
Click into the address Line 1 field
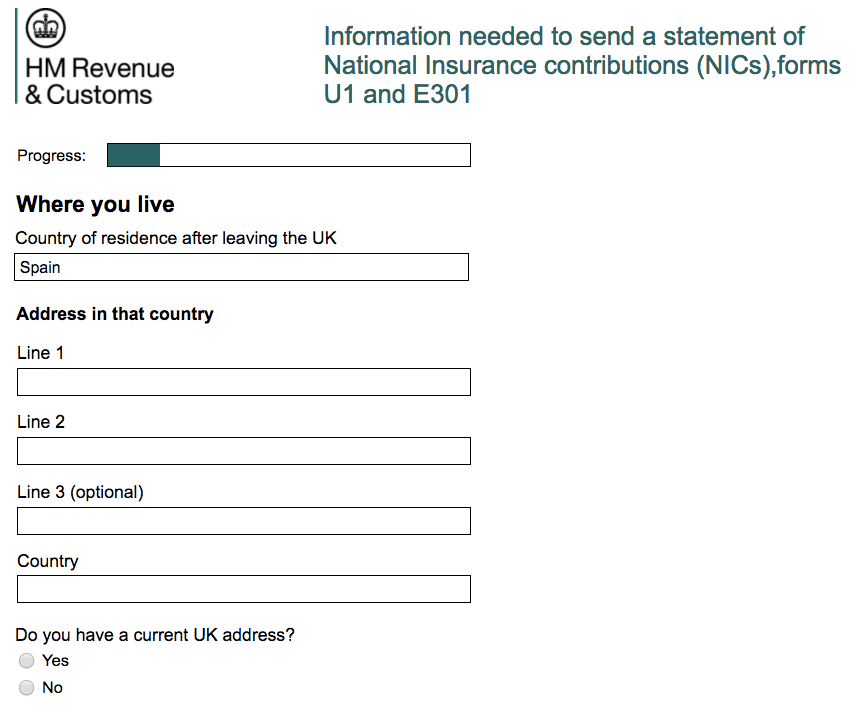pyautogui.click(x=243, y=382)
